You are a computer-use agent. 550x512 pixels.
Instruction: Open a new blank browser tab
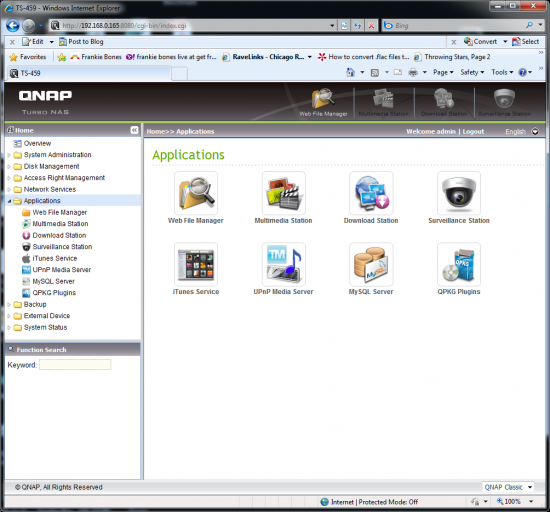179,74
